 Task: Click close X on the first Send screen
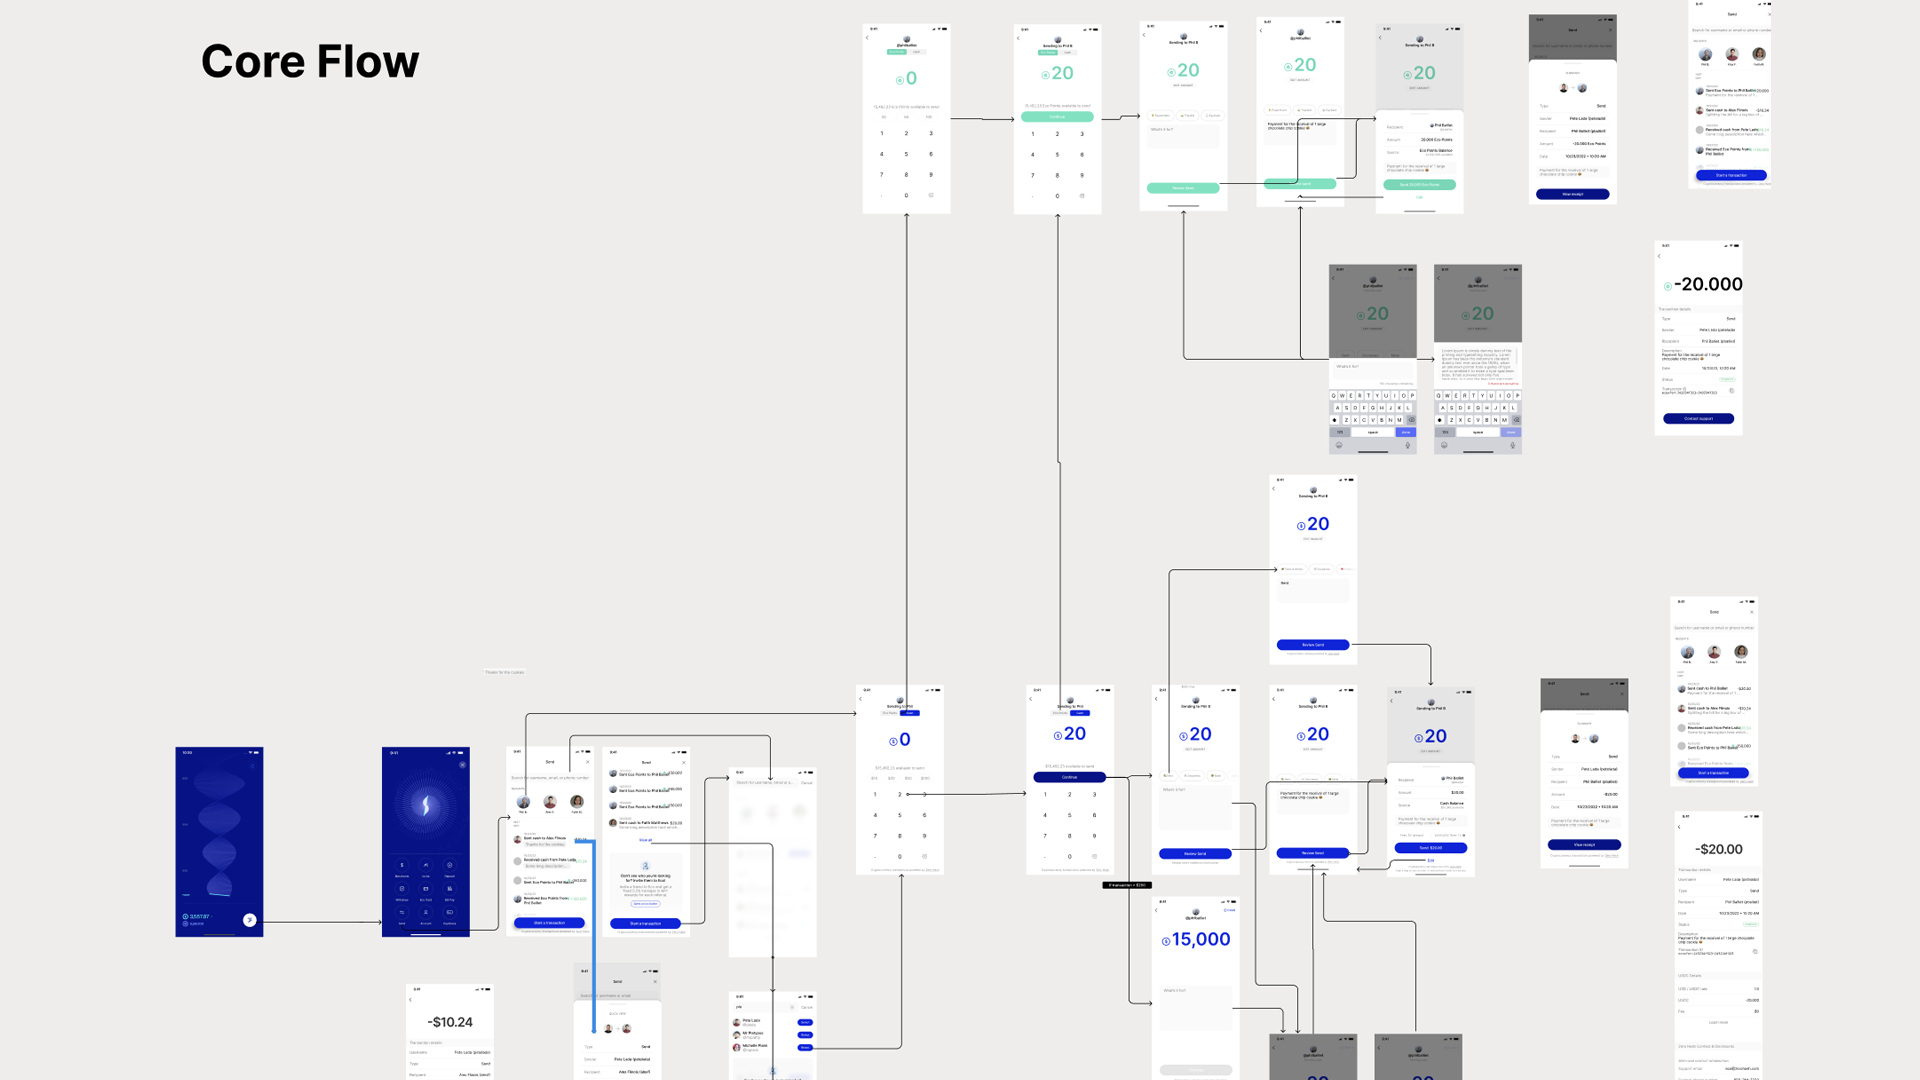click(587, 762)
